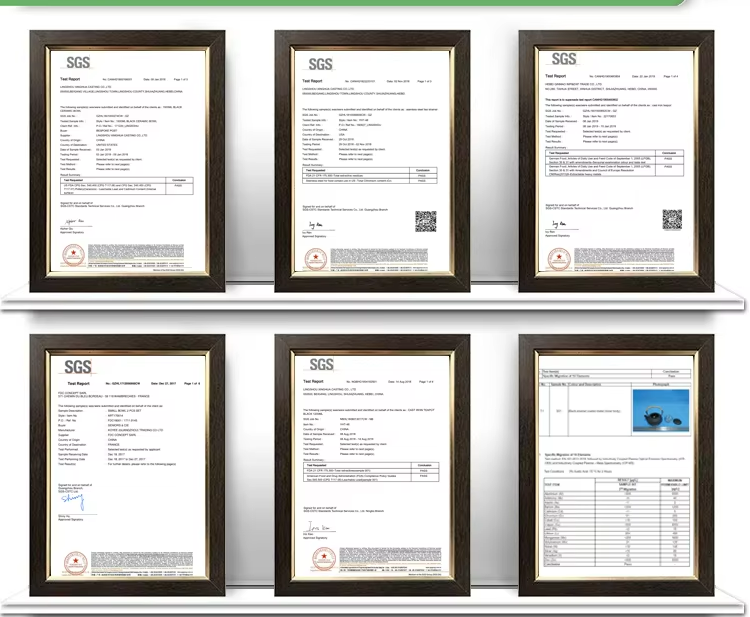The height and width of the screenshot is (617, 750).
Task: Click the blue handwritten signature
Action: tap(73, 501)
